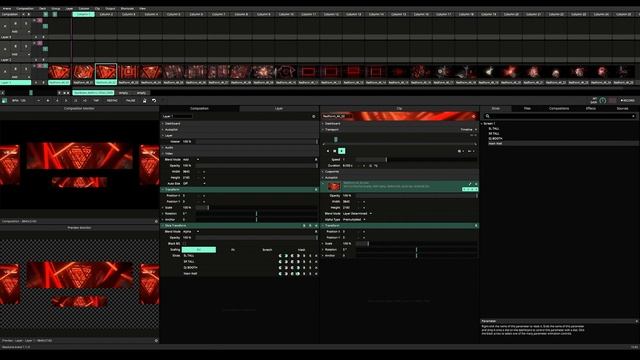
Task: Click the clip play backward button
Action: [328, 151]
